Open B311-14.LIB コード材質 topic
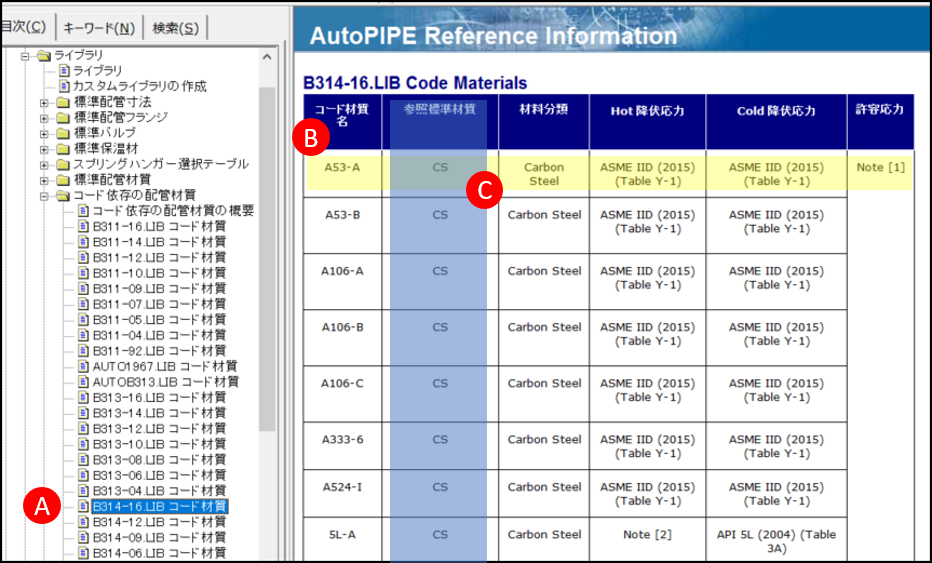 click(x=159, y=241)
